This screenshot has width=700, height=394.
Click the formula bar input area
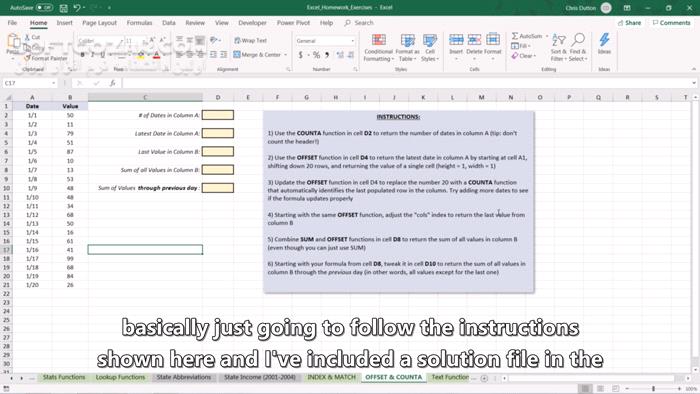405,83
